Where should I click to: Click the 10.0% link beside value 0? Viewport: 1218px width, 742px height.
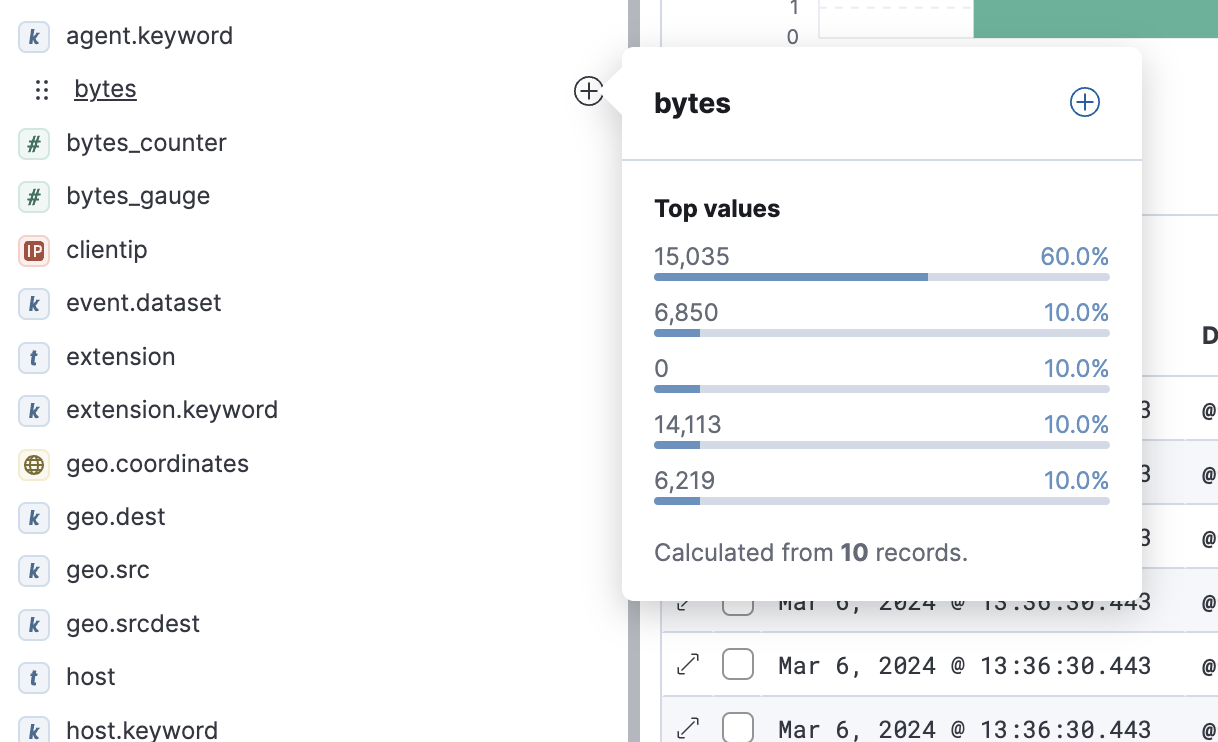click(1076, 368)
